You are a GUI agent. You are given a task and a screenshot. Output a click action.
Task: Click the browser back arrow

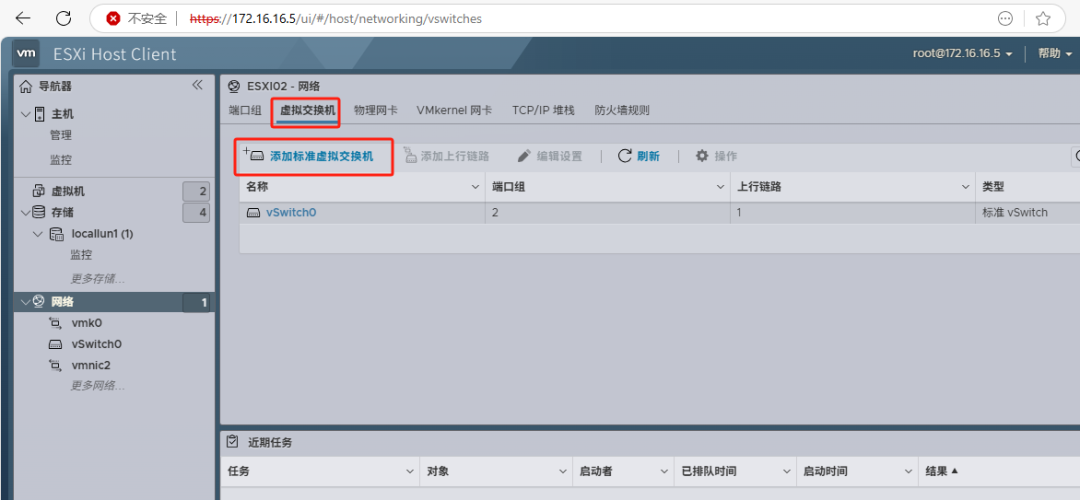pyautogui.click(x=23, y=19)
